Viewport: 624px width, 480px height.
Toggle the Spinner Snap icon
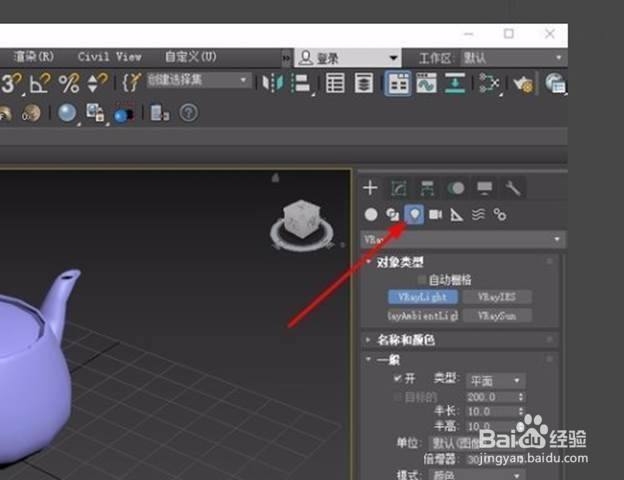point(97,83)
